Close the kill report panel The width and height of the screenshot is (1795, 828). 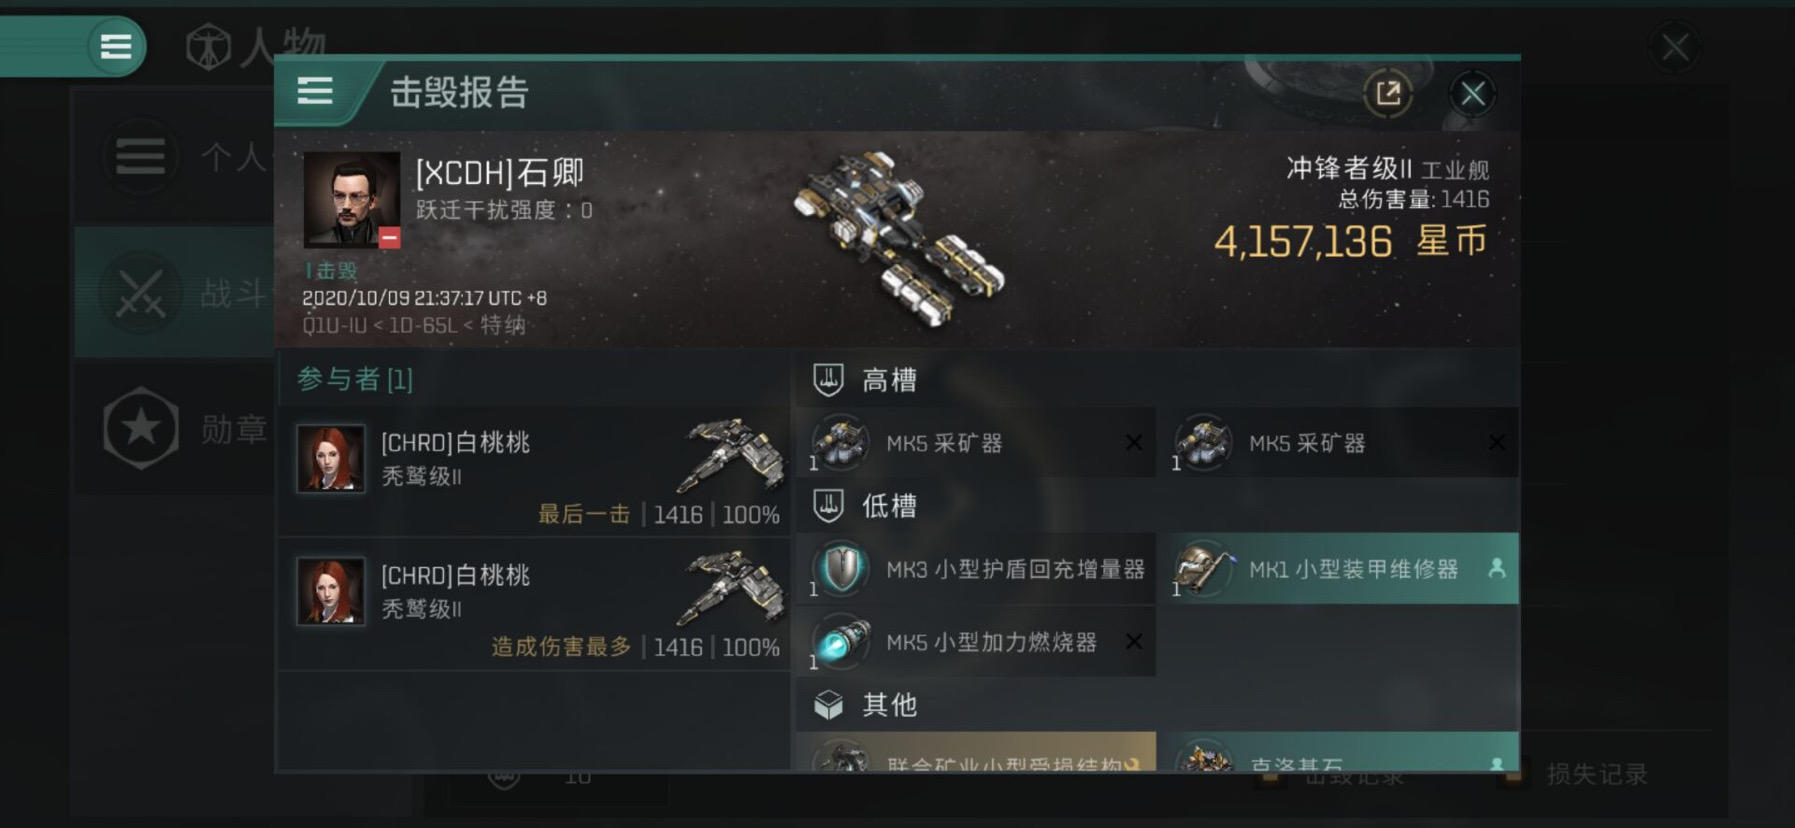1472,94
